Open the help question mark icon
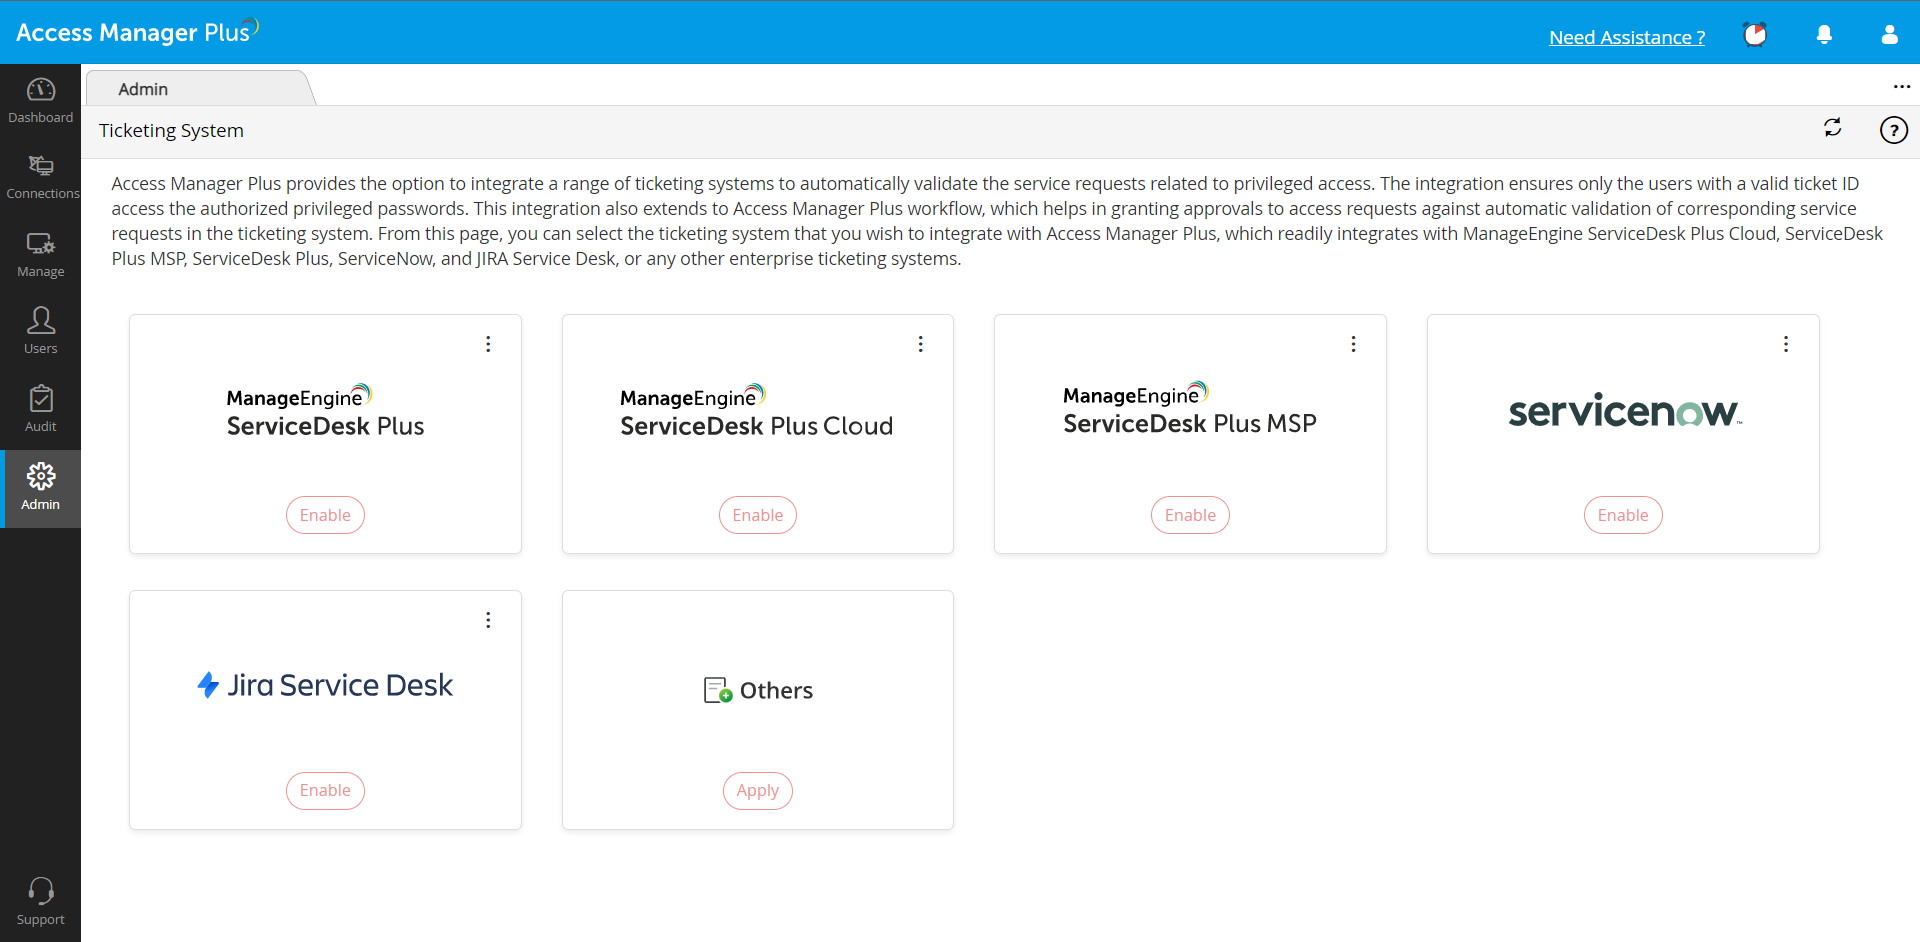 [1893, 130]
